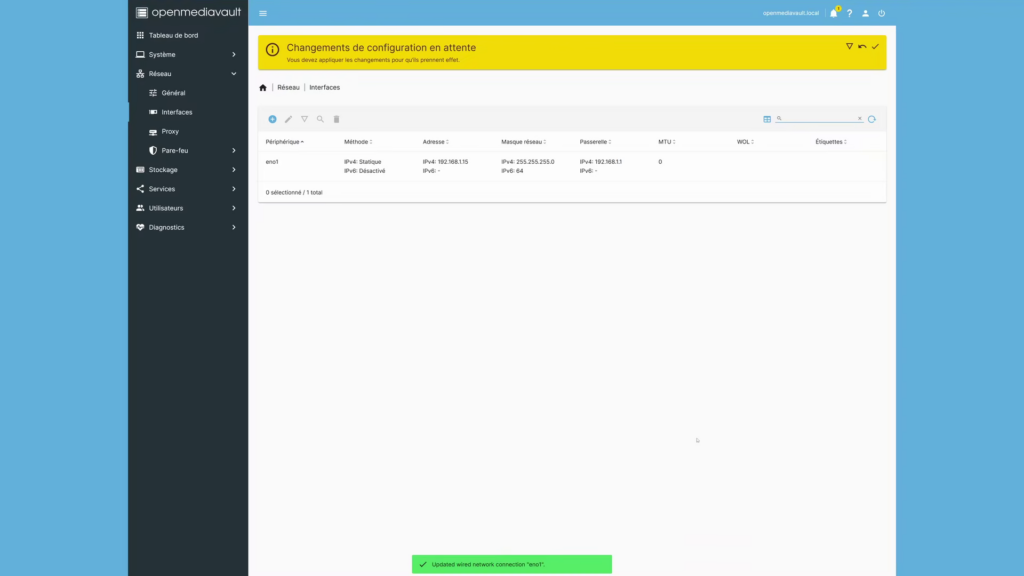Image resolution: width=1024 pixels, height=576 pixels.
Task: Sort table by Périphérique column header
Action: 283,142
